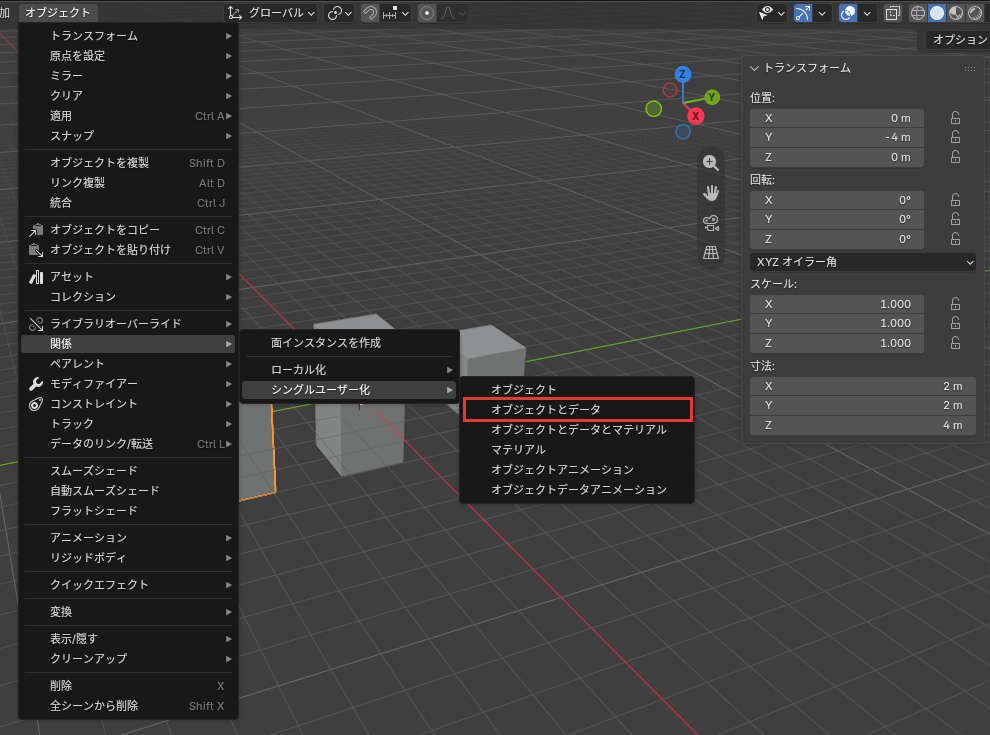The image size is (990, 735).
Task: Open the XYZ オイラー角 rotation mode dropdown
Action: 862,262
